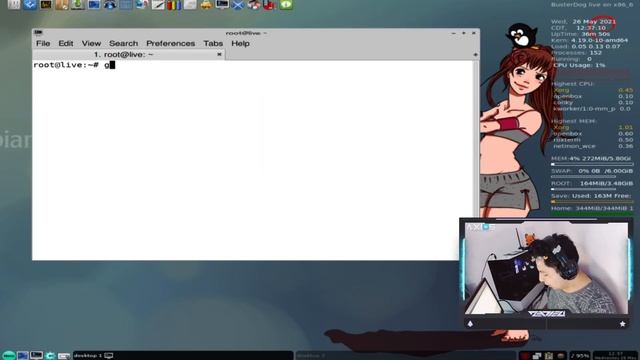Click the white paper icon in top launcher
This screenshot has width=640, height=360.
(190, 4)
